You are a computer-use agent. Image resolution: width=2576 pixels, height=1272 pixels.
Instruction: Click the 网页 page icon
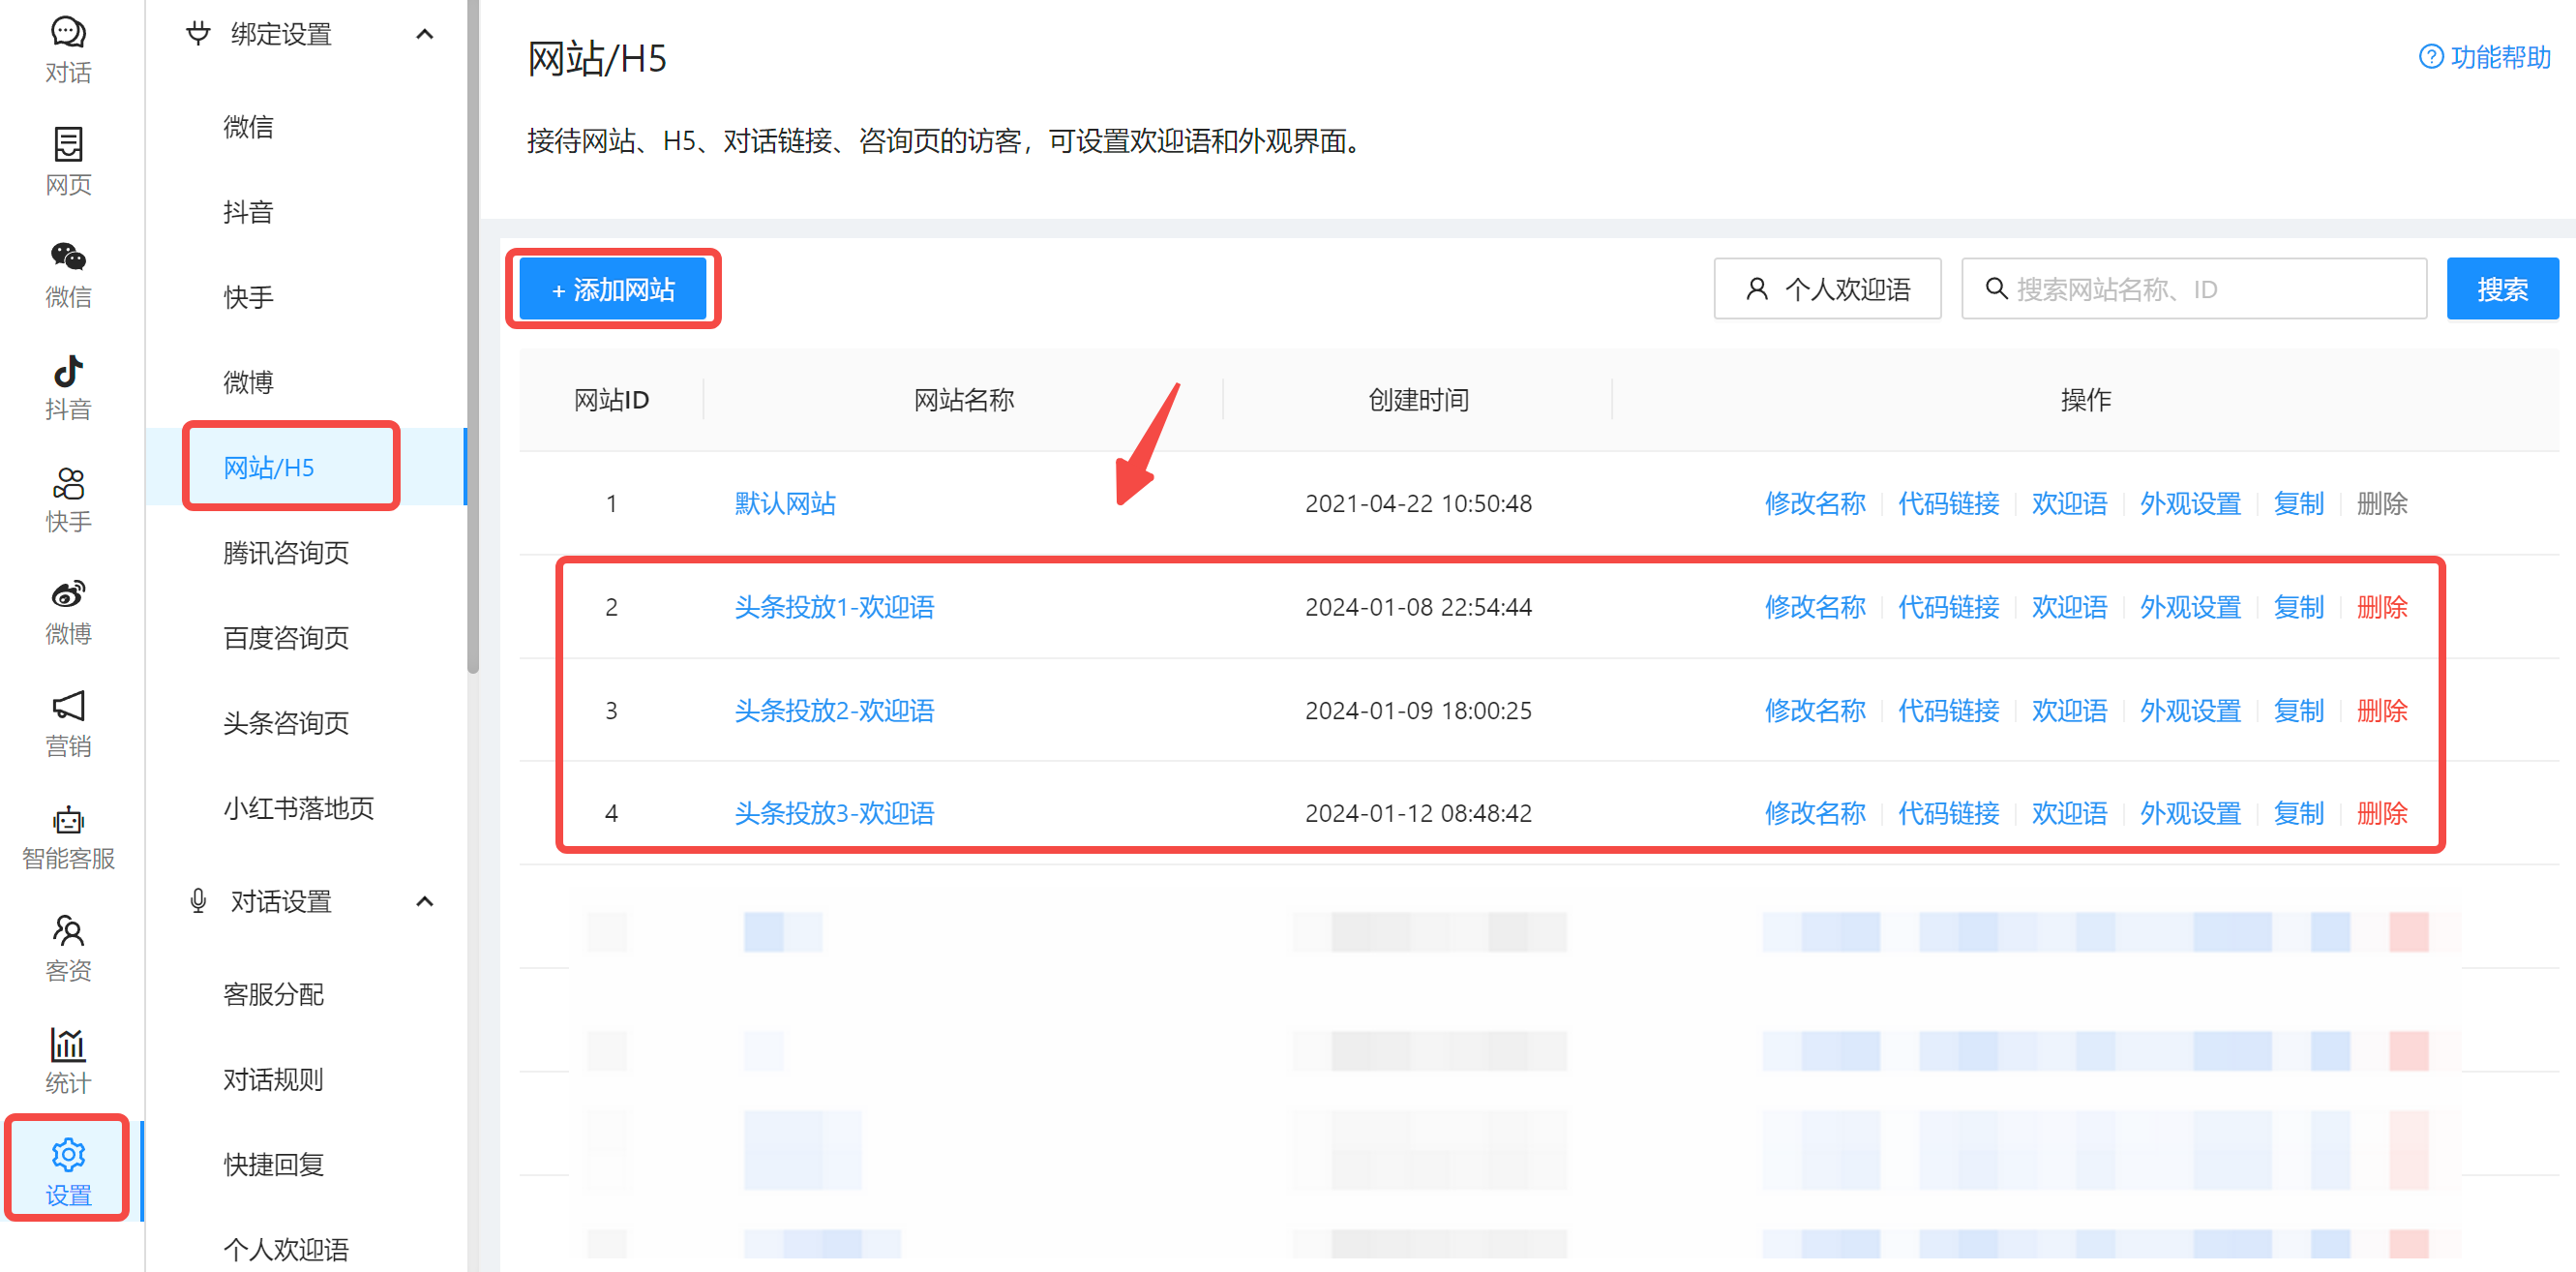click(68, 144)
